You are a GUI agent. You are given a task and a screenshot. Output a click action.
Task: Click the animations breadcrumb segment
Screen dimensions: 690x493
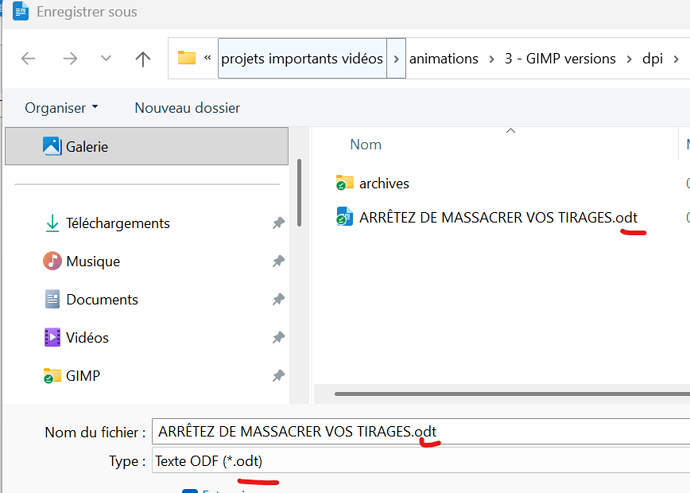coord(444,58)
